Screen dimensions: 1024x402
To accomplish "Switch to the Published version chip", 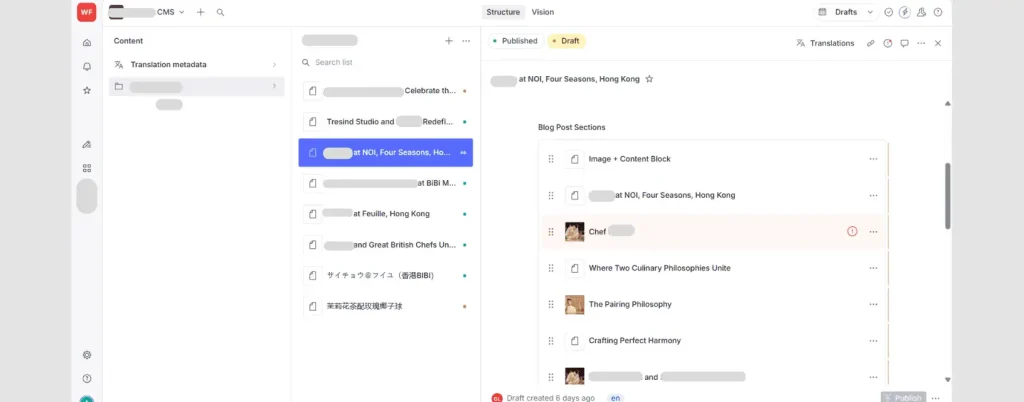I will (515, 41).
